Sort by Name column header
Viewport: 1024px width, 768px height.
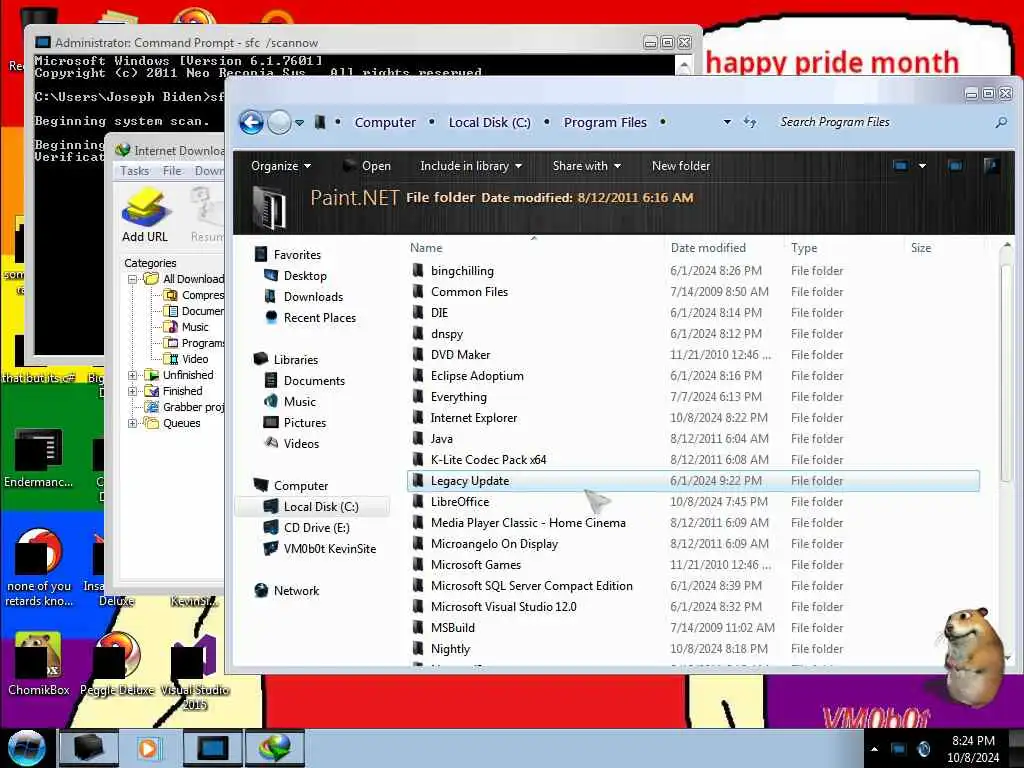426,248
